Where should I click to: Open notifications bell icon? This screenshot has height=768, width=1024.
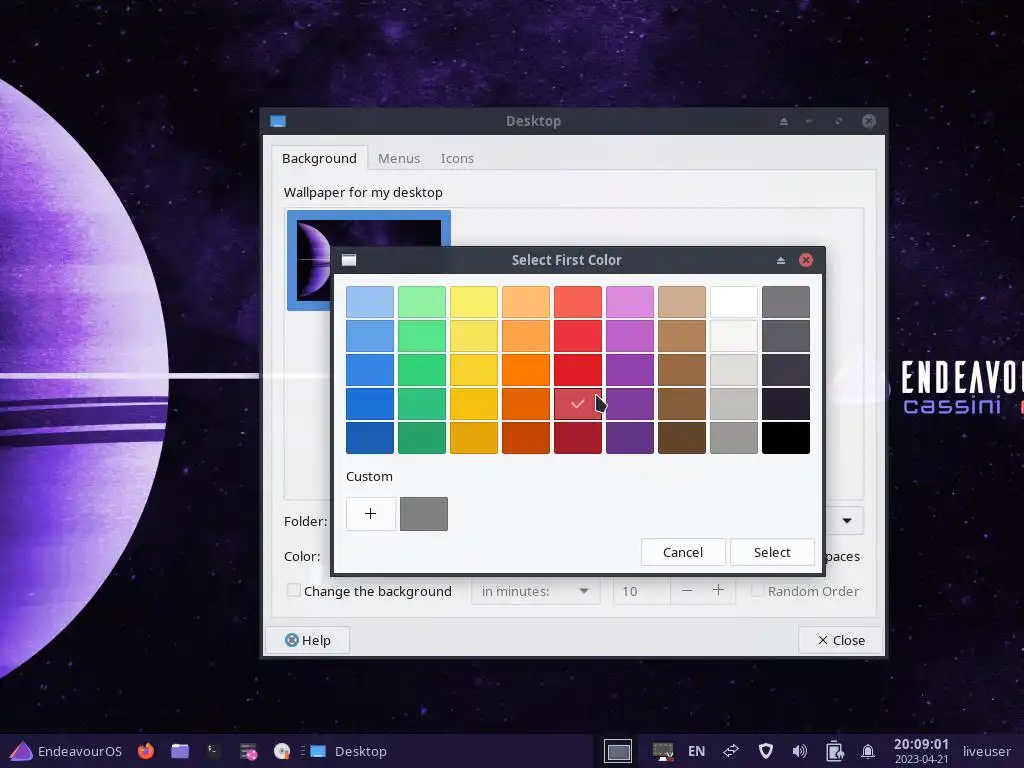(868, 751)
